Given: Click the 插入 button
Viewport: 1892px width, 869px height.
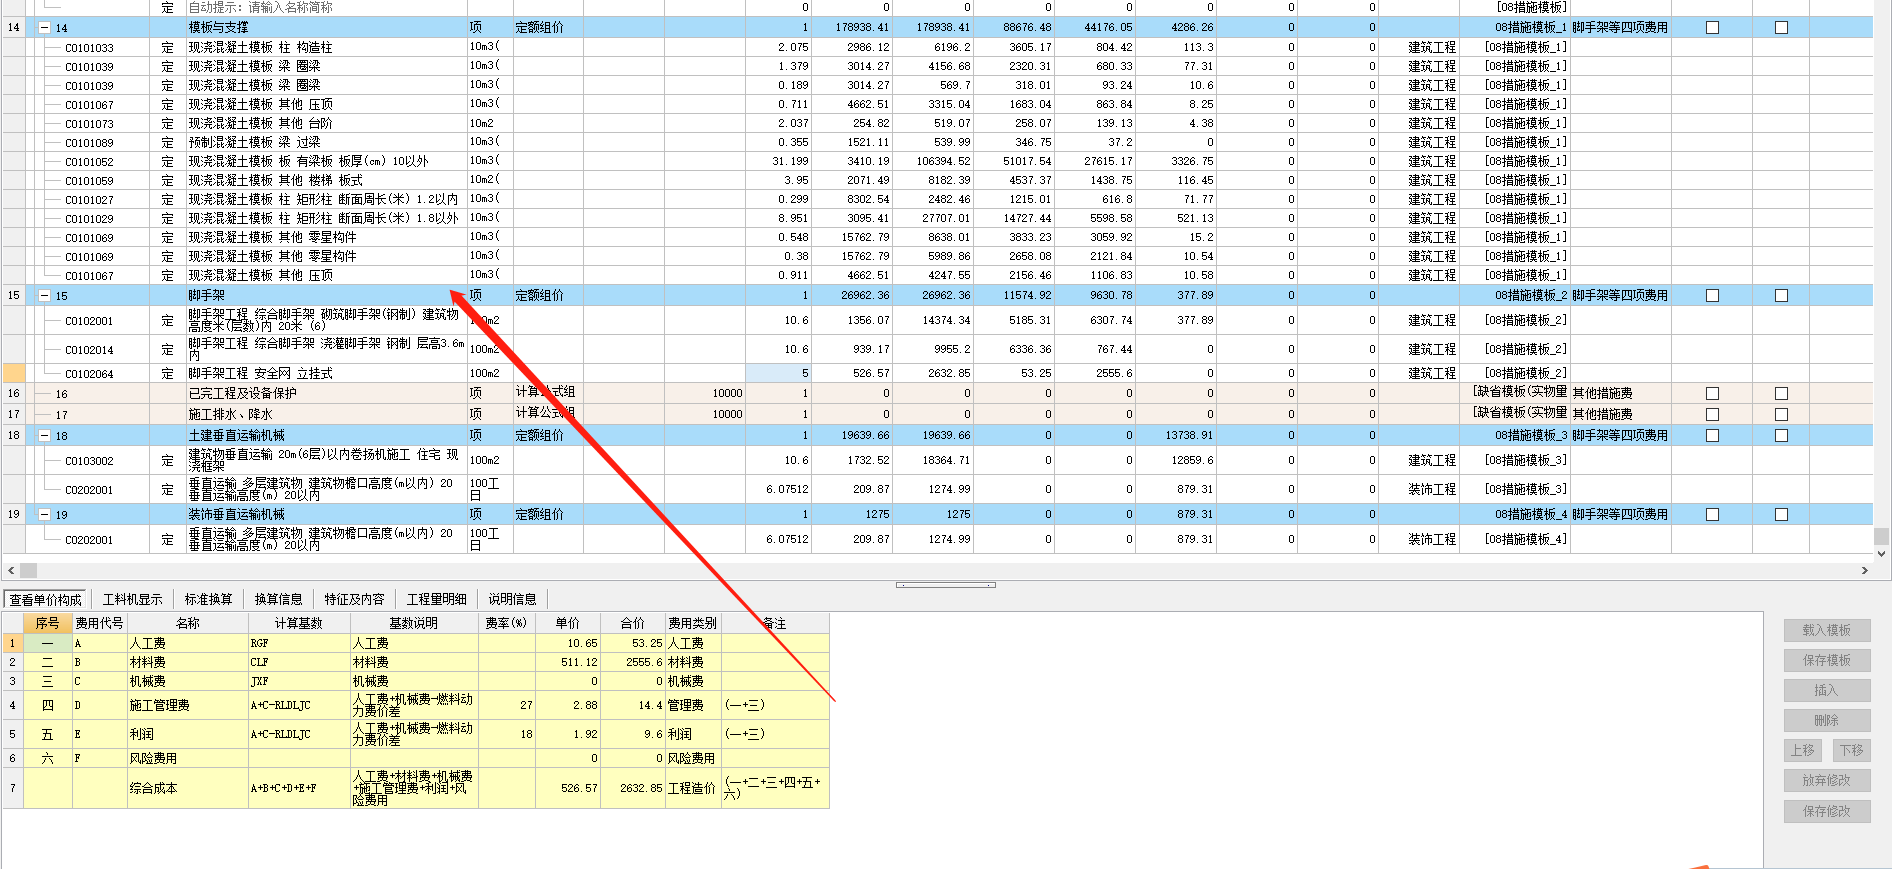Looking at the screenshot, I should 1827,691.
